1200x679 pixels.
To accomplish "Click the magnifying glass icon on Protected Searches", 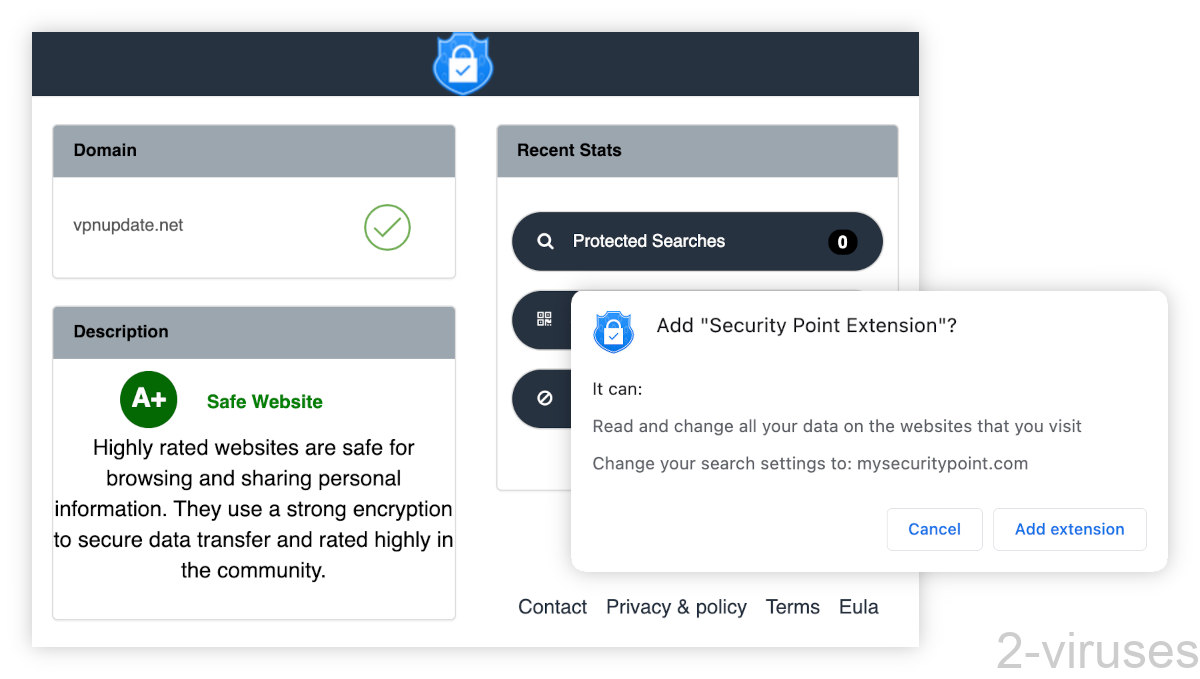I will 545,241.
